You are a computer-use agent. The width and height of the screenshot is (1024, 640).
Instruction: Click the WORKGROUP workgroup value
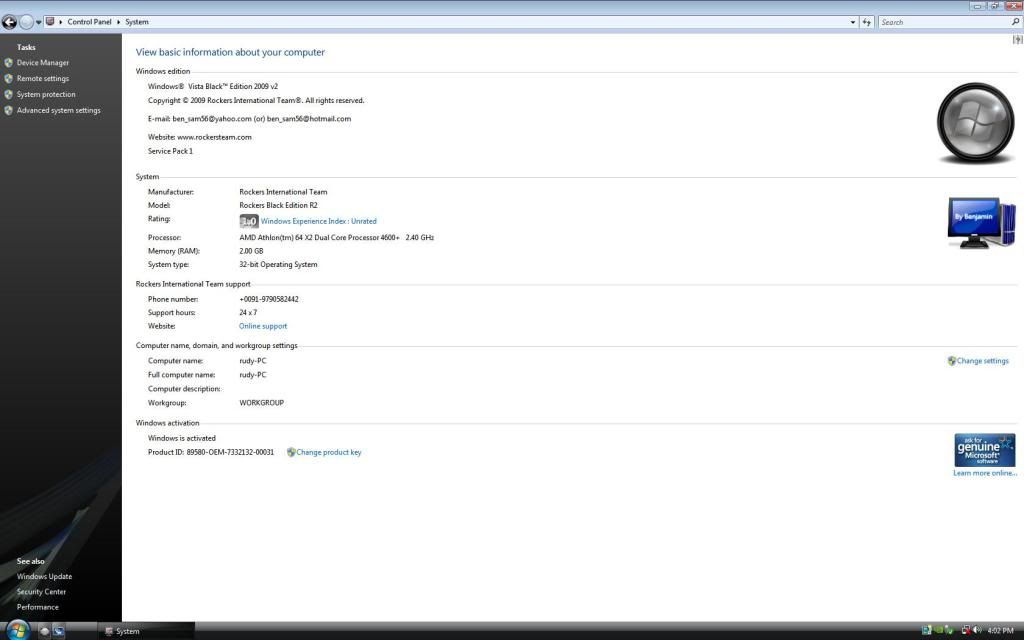261,403
